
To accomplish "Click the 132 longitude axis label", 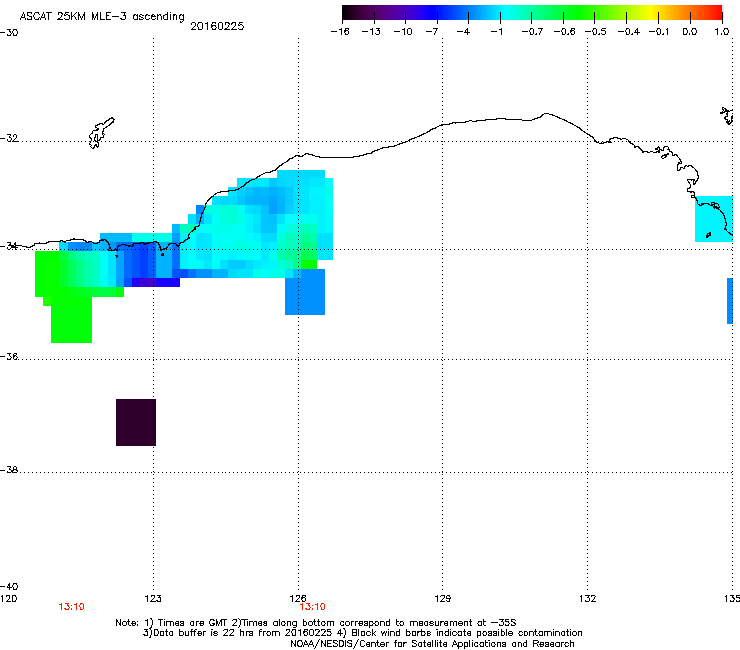I will (x=588, y=599).
